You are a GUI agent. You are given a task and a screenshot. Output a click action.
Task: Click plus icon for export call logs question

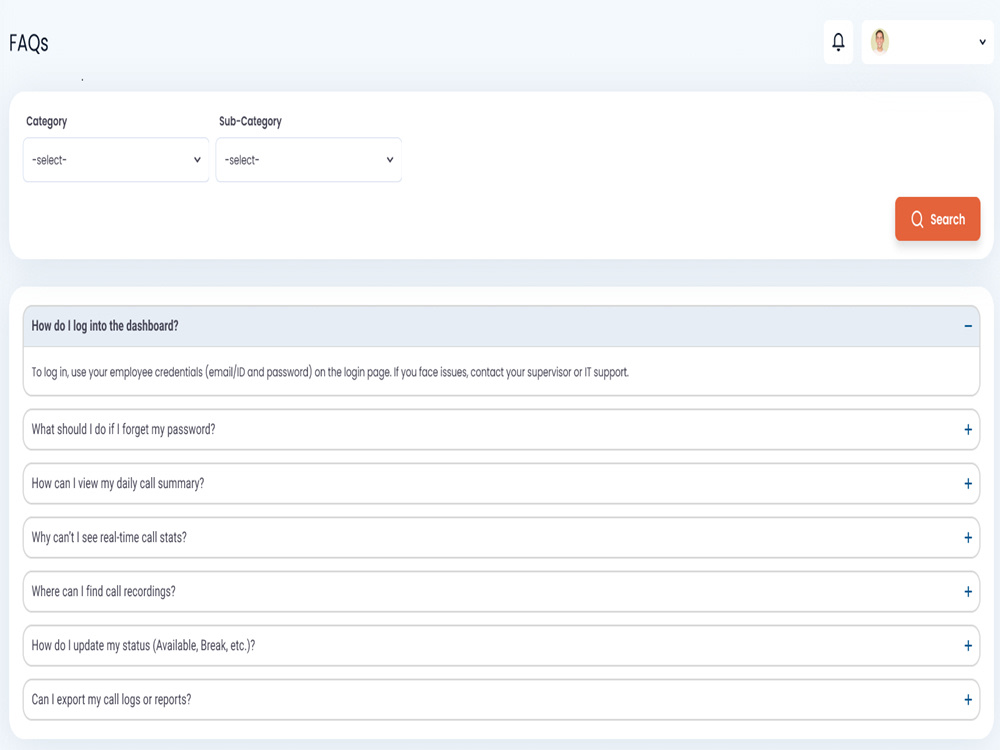pos(968,700)
